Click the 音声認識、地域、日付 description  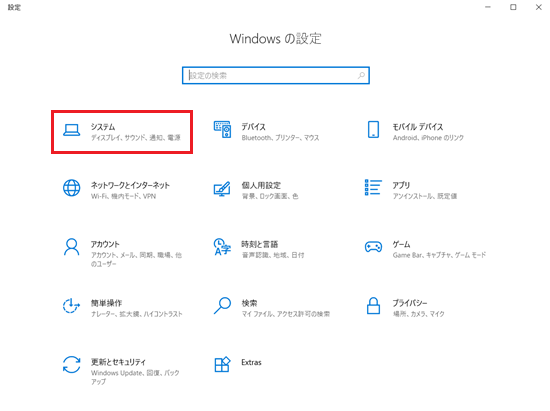point(273,255)
